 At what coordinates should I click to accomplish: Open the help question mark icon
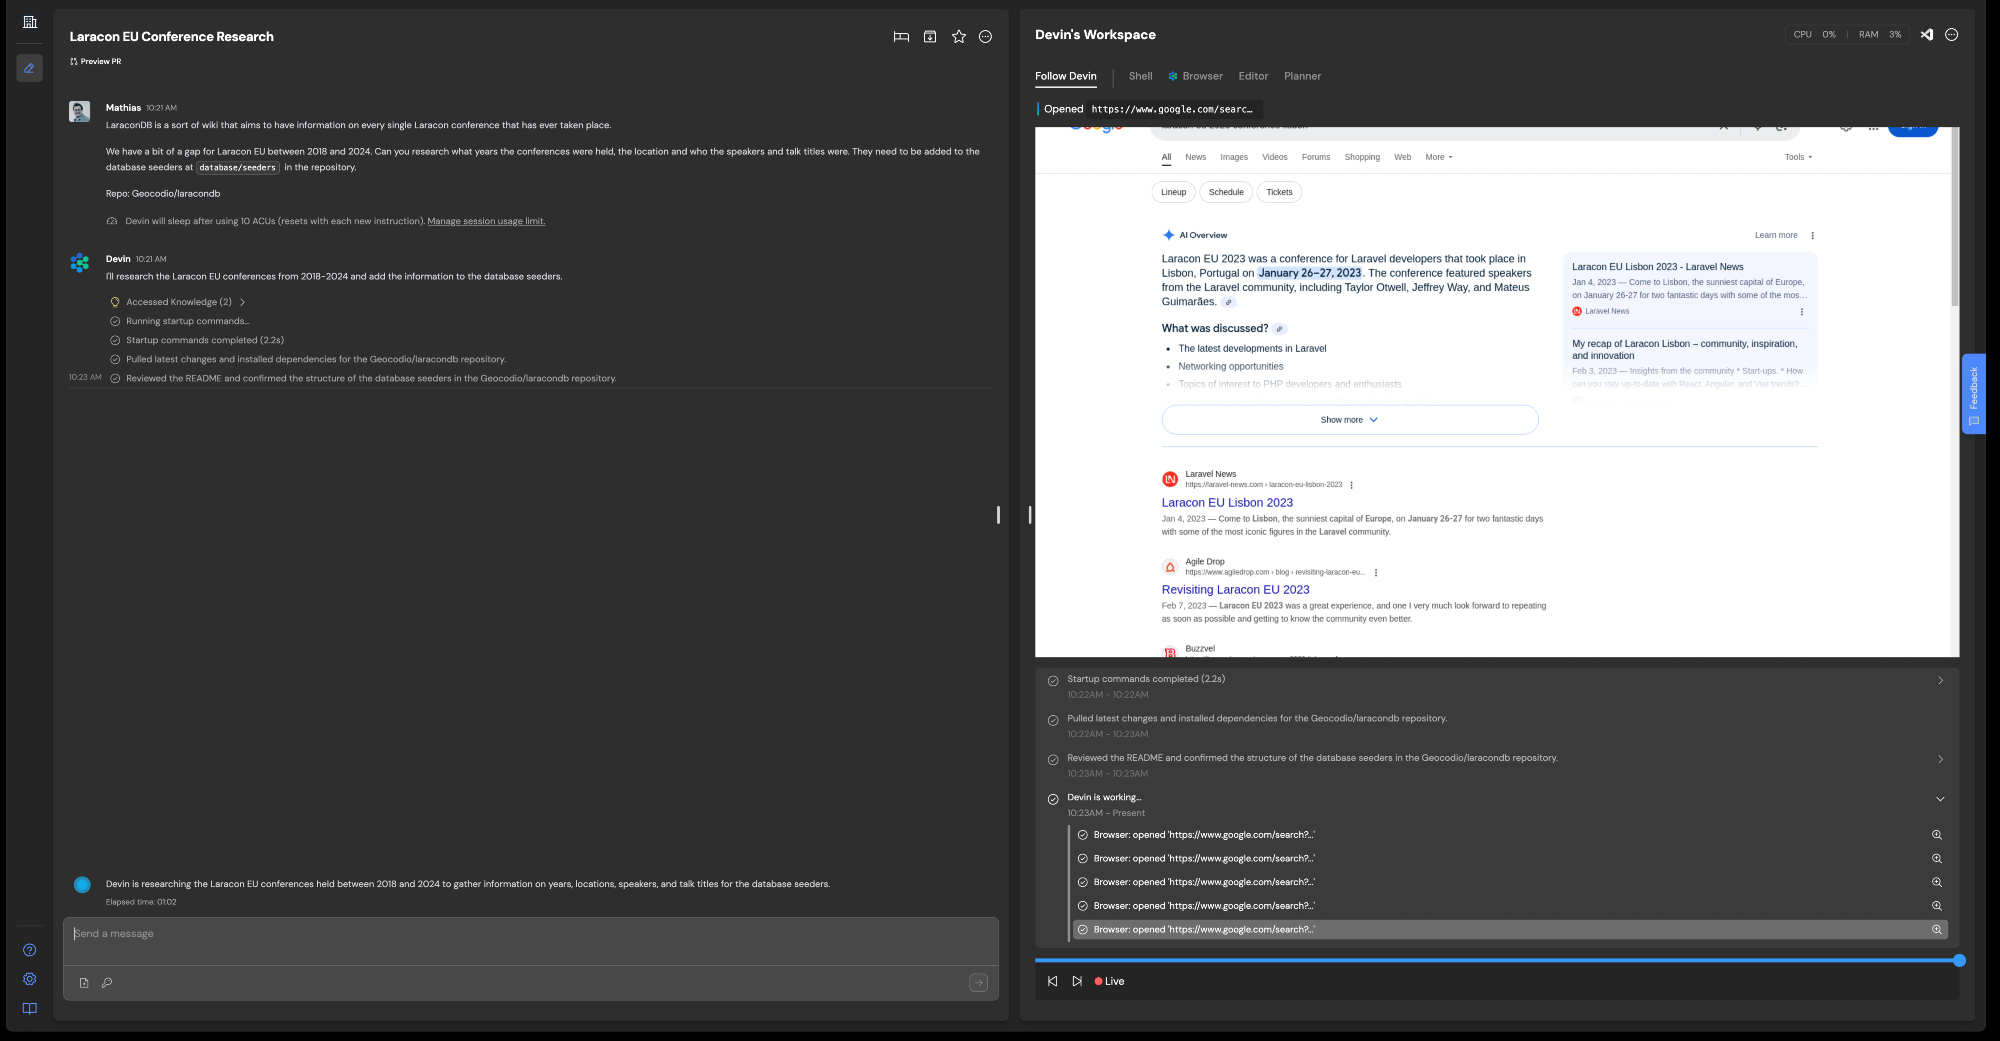coord(30,950)
